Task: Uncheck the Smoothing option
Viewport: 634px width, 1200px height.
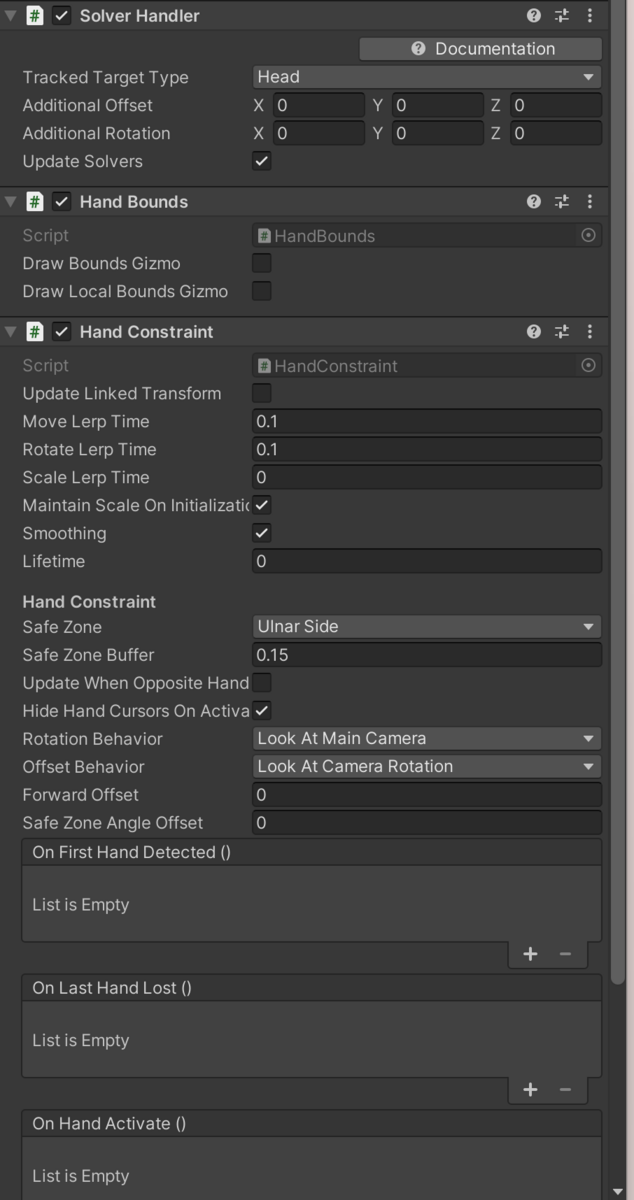Action: 261,533
